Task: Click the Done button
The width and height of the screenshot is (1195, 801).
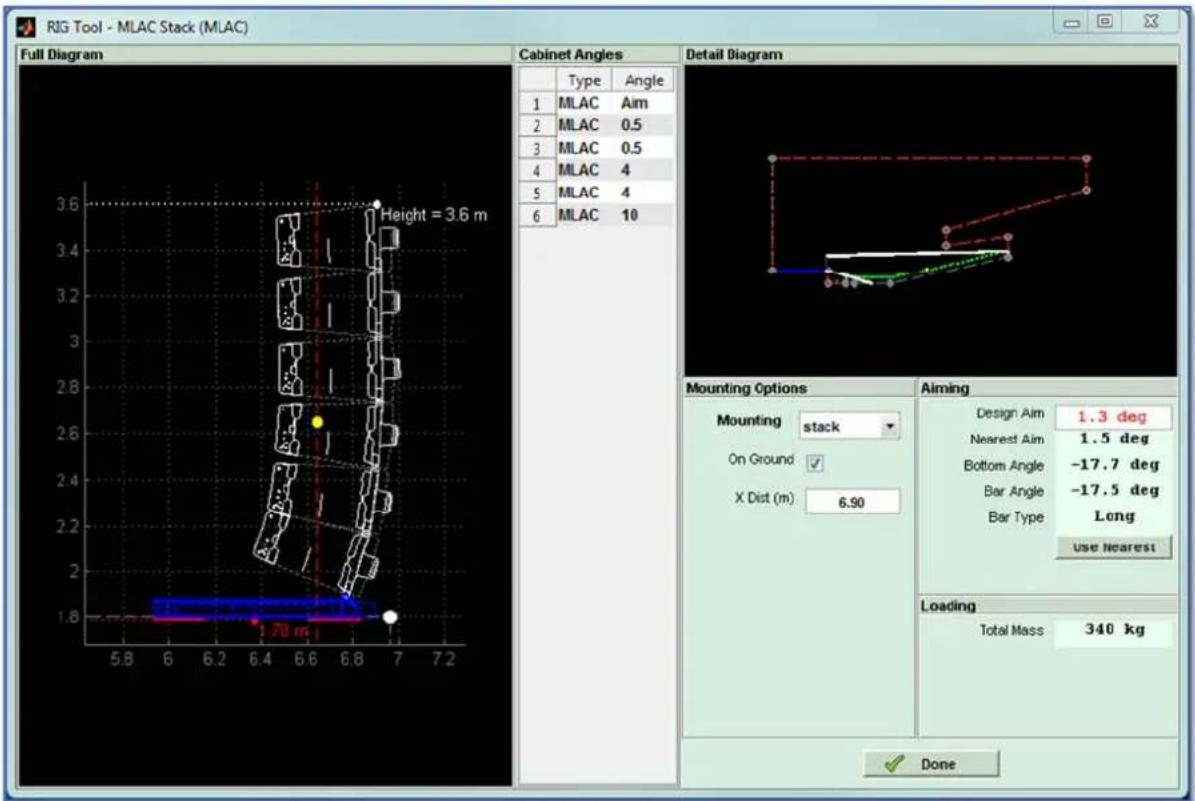Action: (931, 764)
